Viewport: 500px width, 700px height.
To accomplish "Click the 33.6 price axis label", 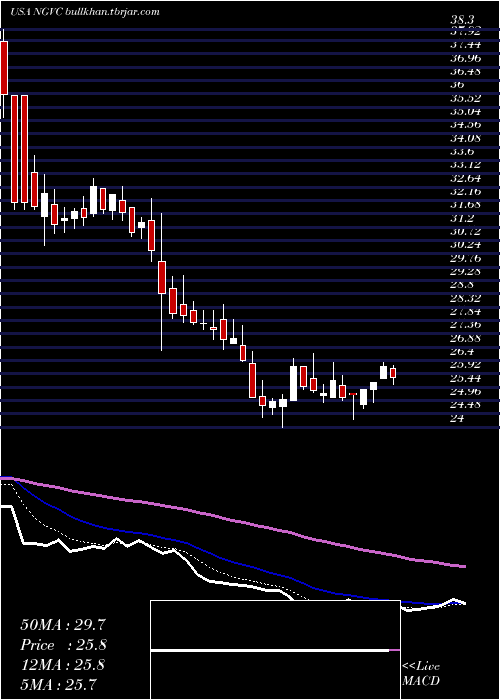I will pos(462,151).
